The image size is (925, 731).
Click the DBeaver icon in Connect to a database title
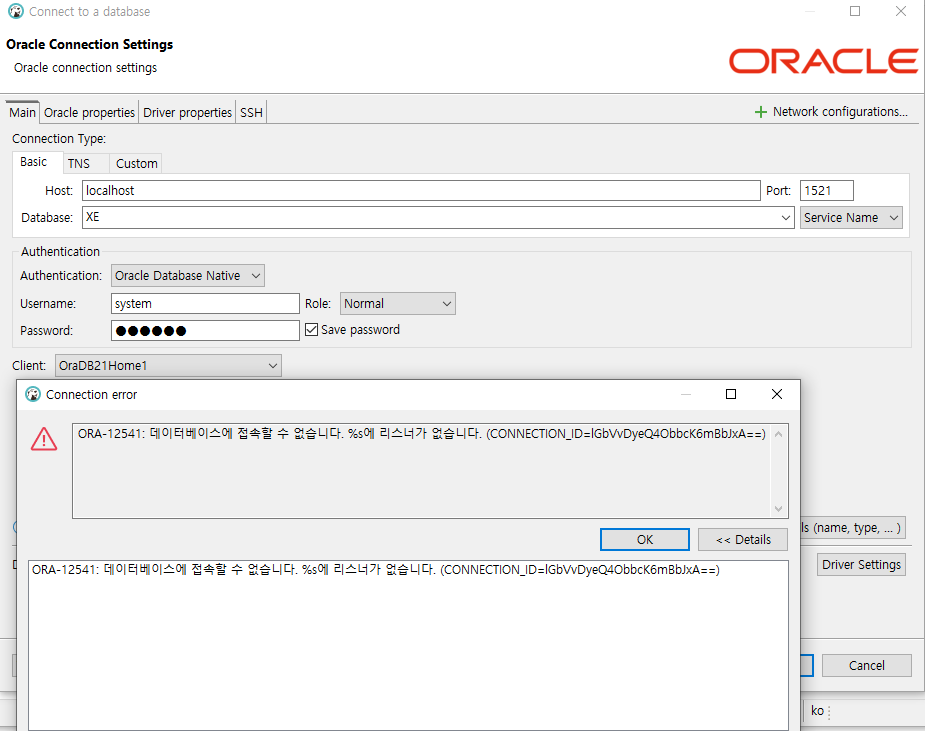coord(16,11)
